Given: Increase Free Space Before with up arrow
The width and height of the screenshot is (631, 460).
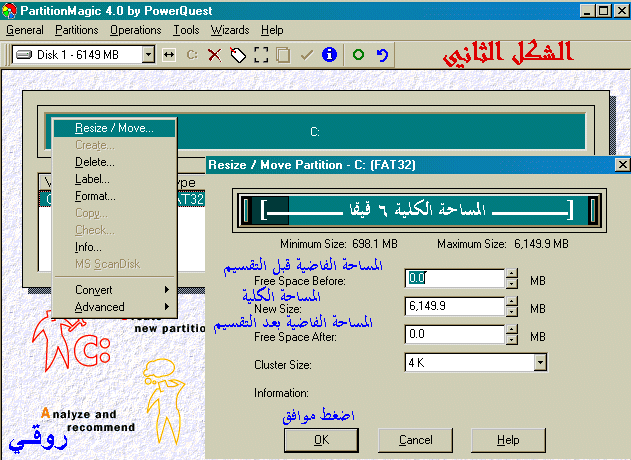Looking at the screenshot, I should pyautogui.click(x=511, y=273).
